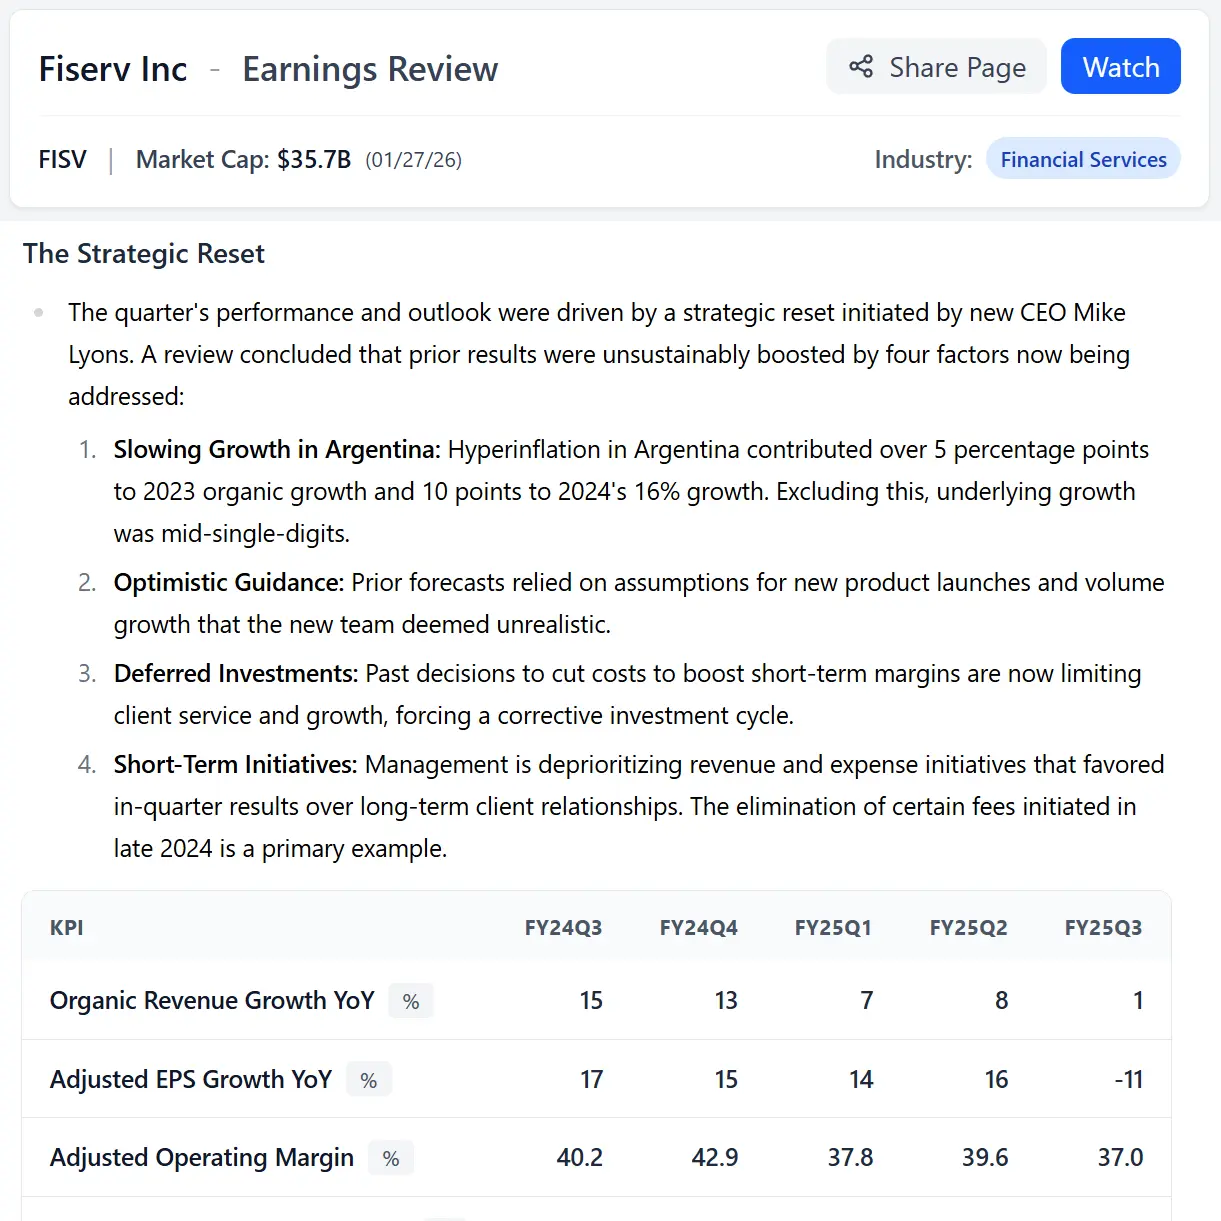This screenshot has height=1221, width=1221.
Task: Open the Fiserv Inc company title
Action: tap(112, 68)
